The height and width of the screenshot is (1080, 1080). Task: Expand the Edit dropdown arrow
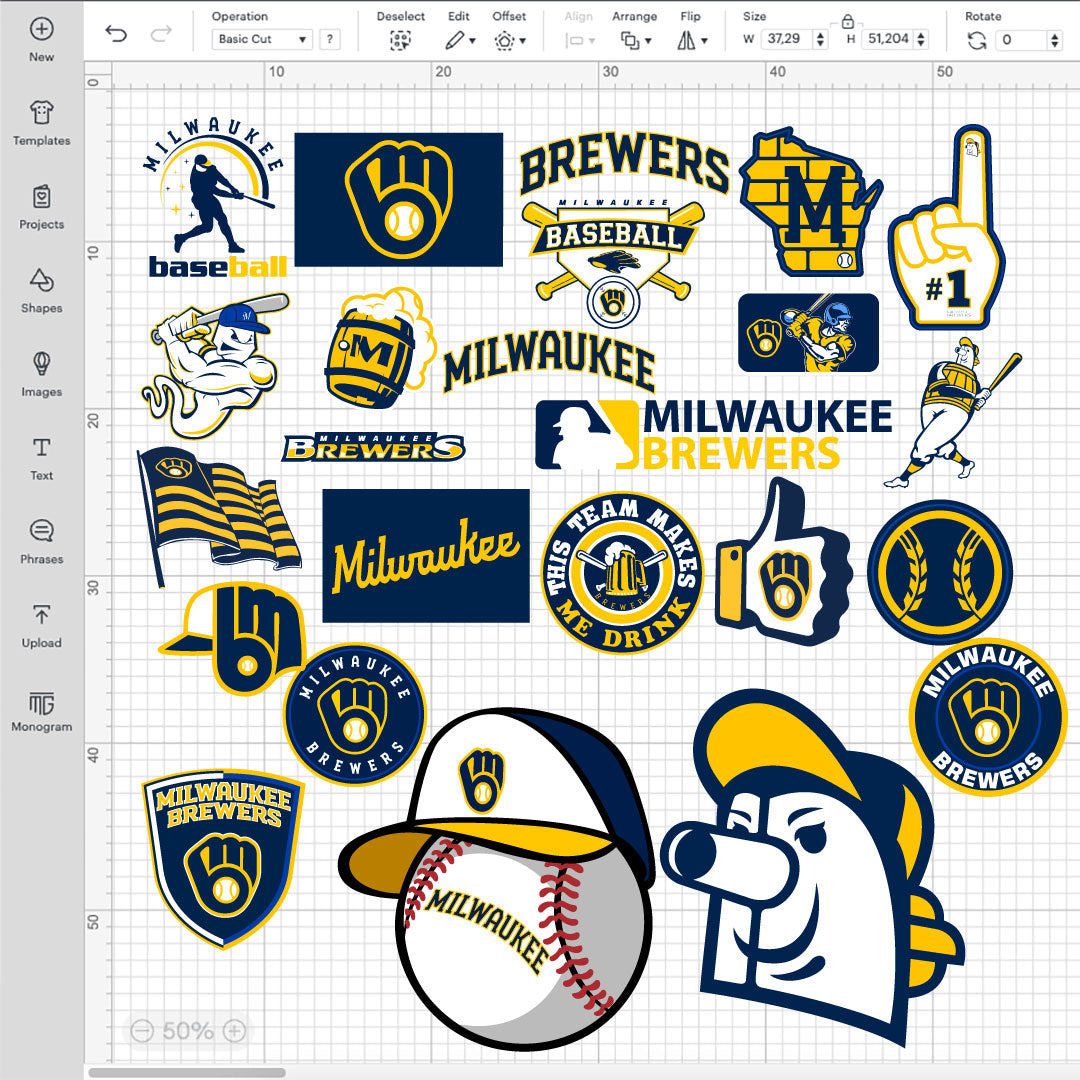pyautogui.click(x=472, y=41)
